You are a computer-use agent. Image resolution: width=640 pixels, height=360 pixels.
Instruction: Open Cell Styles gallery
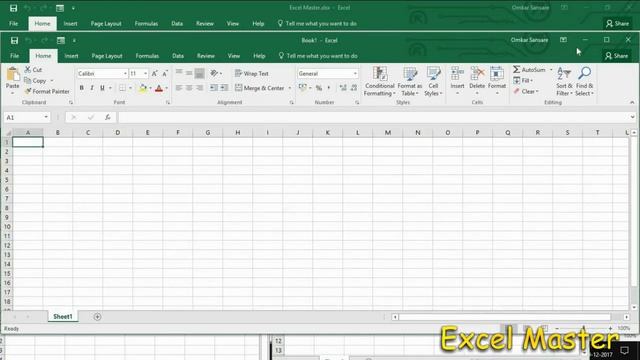(x=433, y=82)
